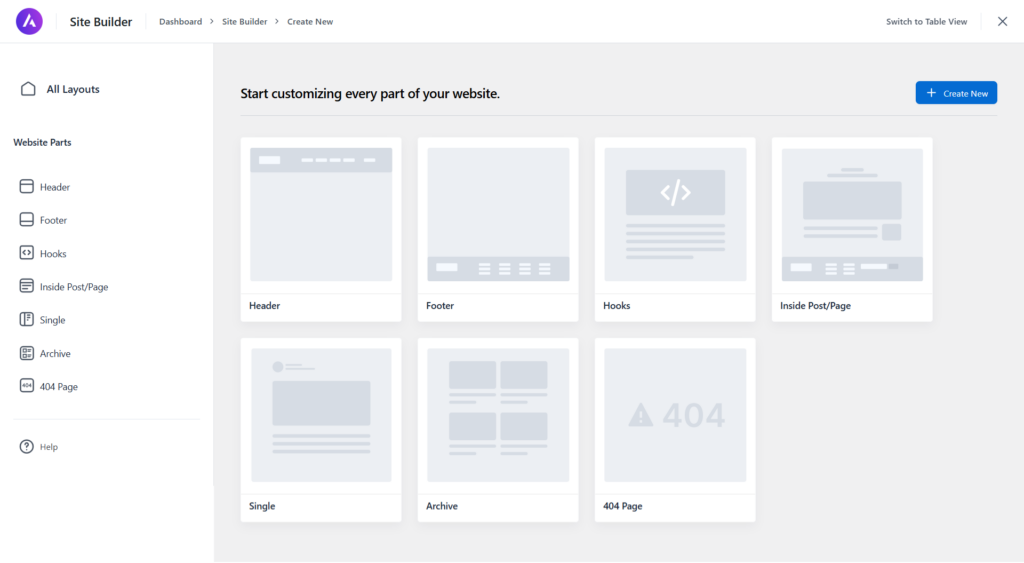Image resolution: width=1024 pixels, height=563 pixels.
Task: Choose the 404 Page layout thumbnail
Action: click(675, 415)
